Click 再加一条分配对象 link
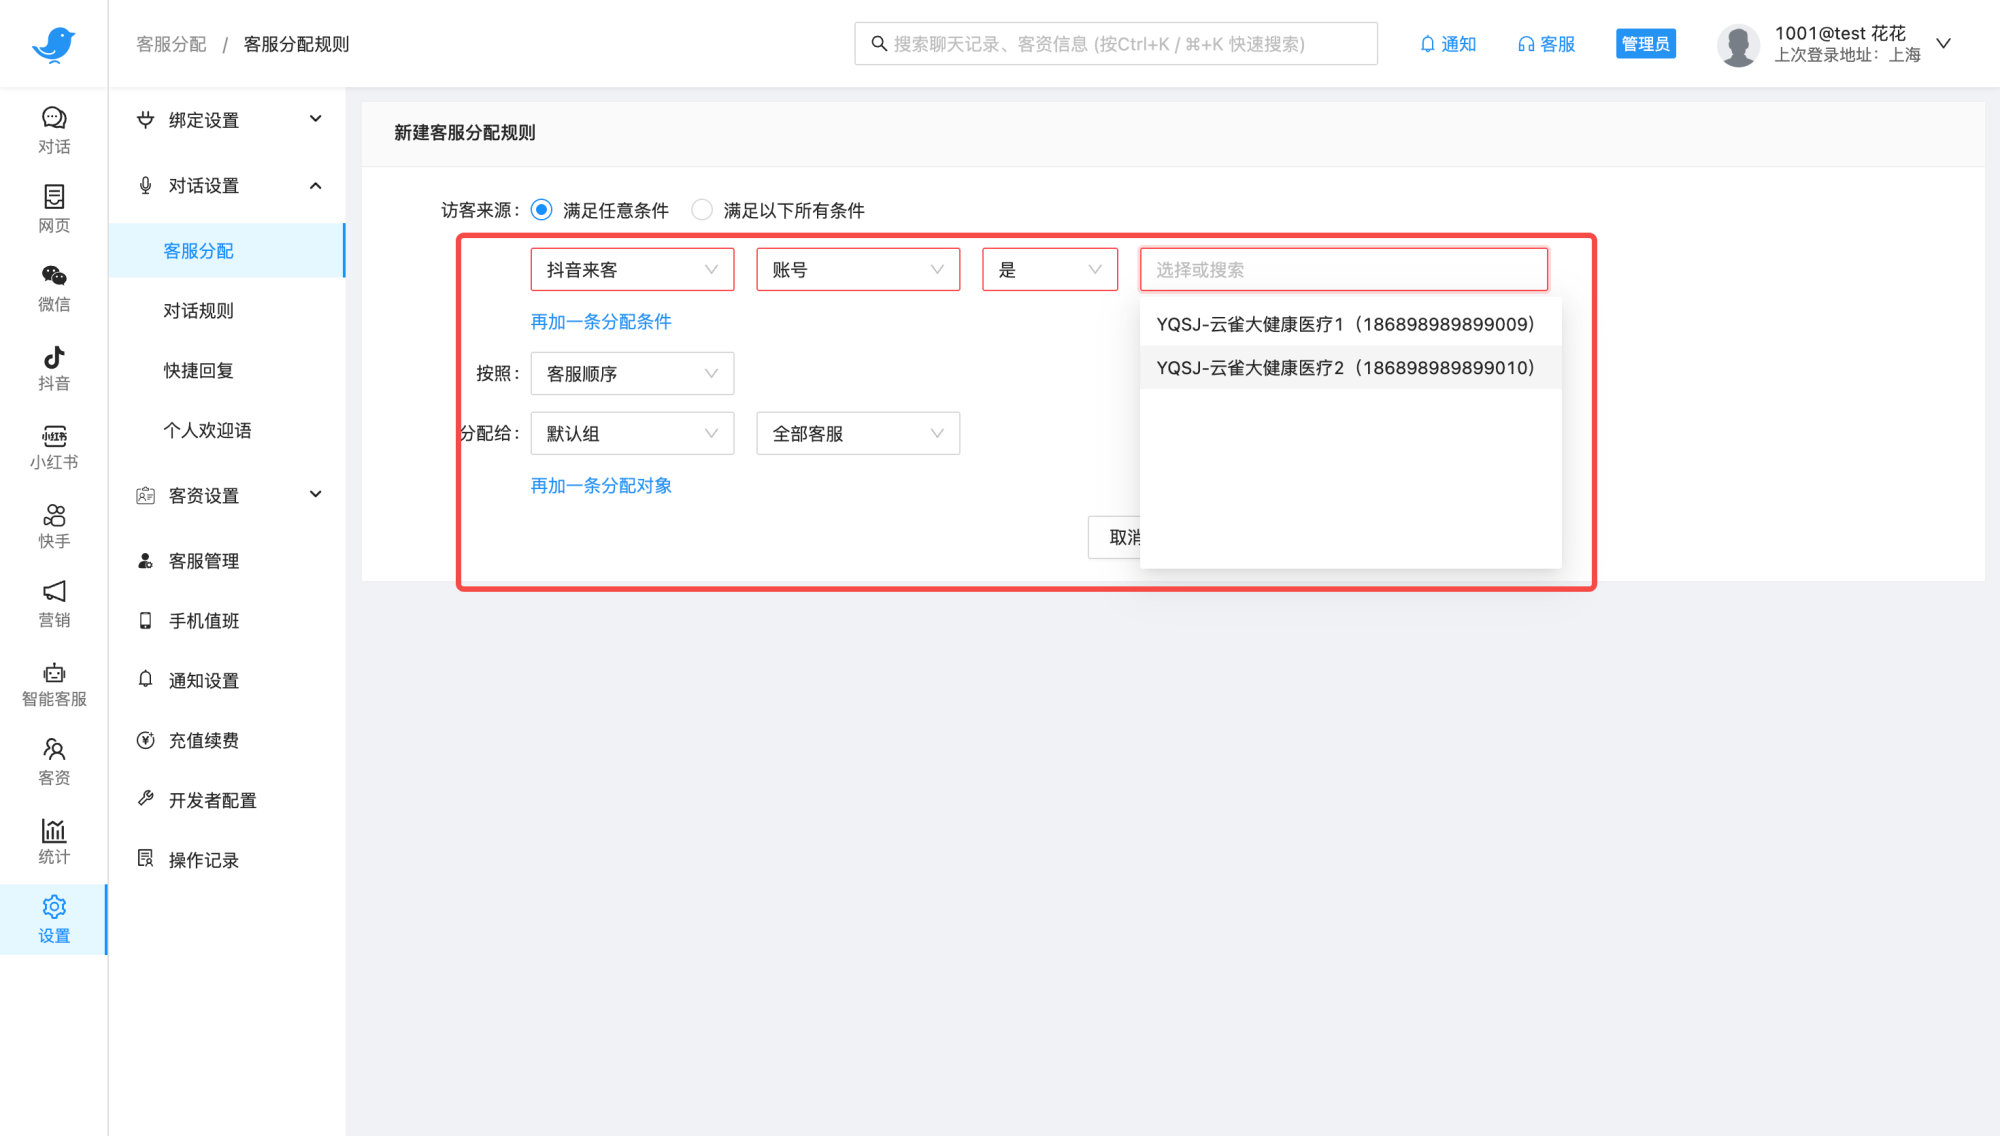Viewport: 2000px width, 1136px height. pyautogui.click(x=601, y=486)
